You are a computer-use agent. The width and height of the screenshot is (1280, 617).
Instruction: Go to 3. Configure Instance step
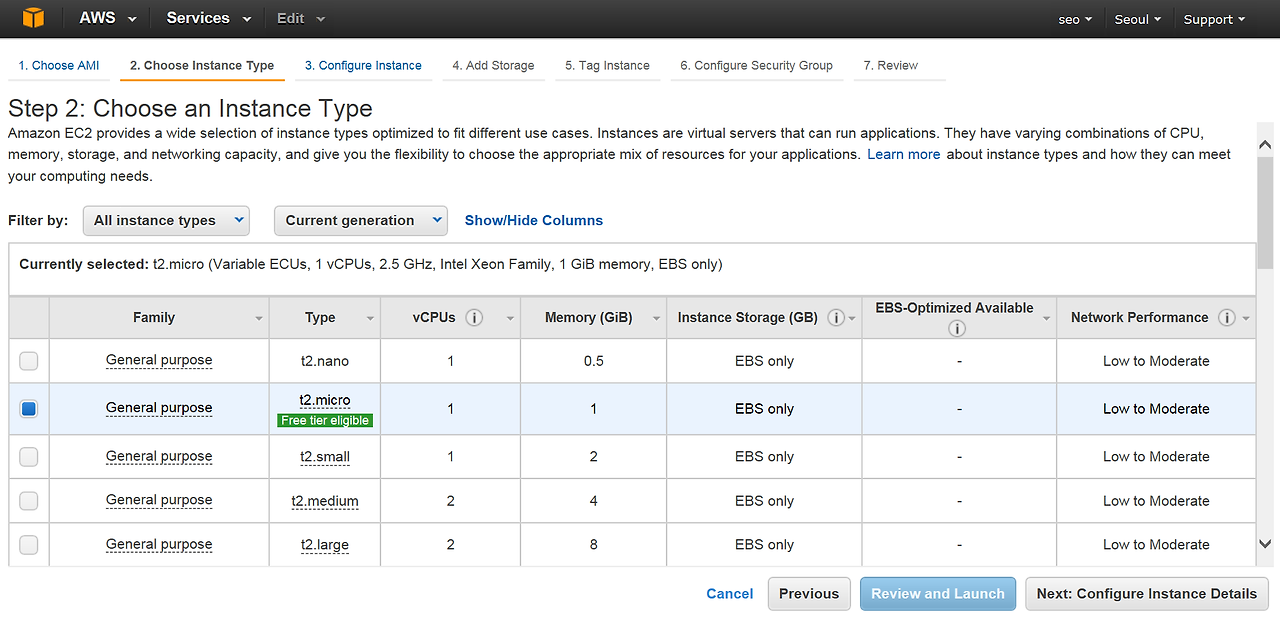click(x=363, y=66)
